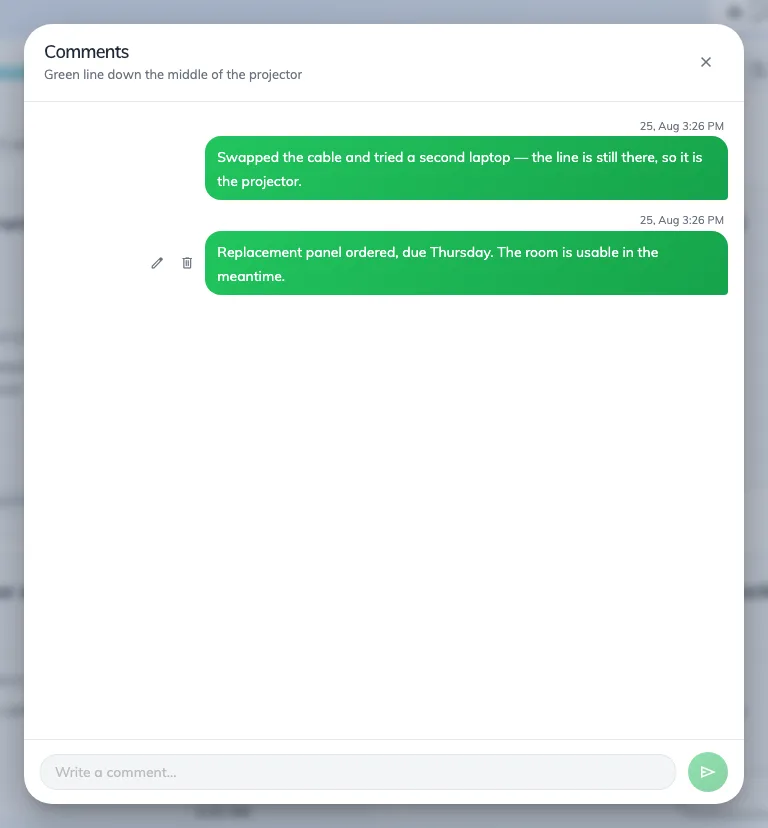Screen dimensions: 768x828
Task: Click the words second laptop in first comment
Action: (x=465, y=157)
